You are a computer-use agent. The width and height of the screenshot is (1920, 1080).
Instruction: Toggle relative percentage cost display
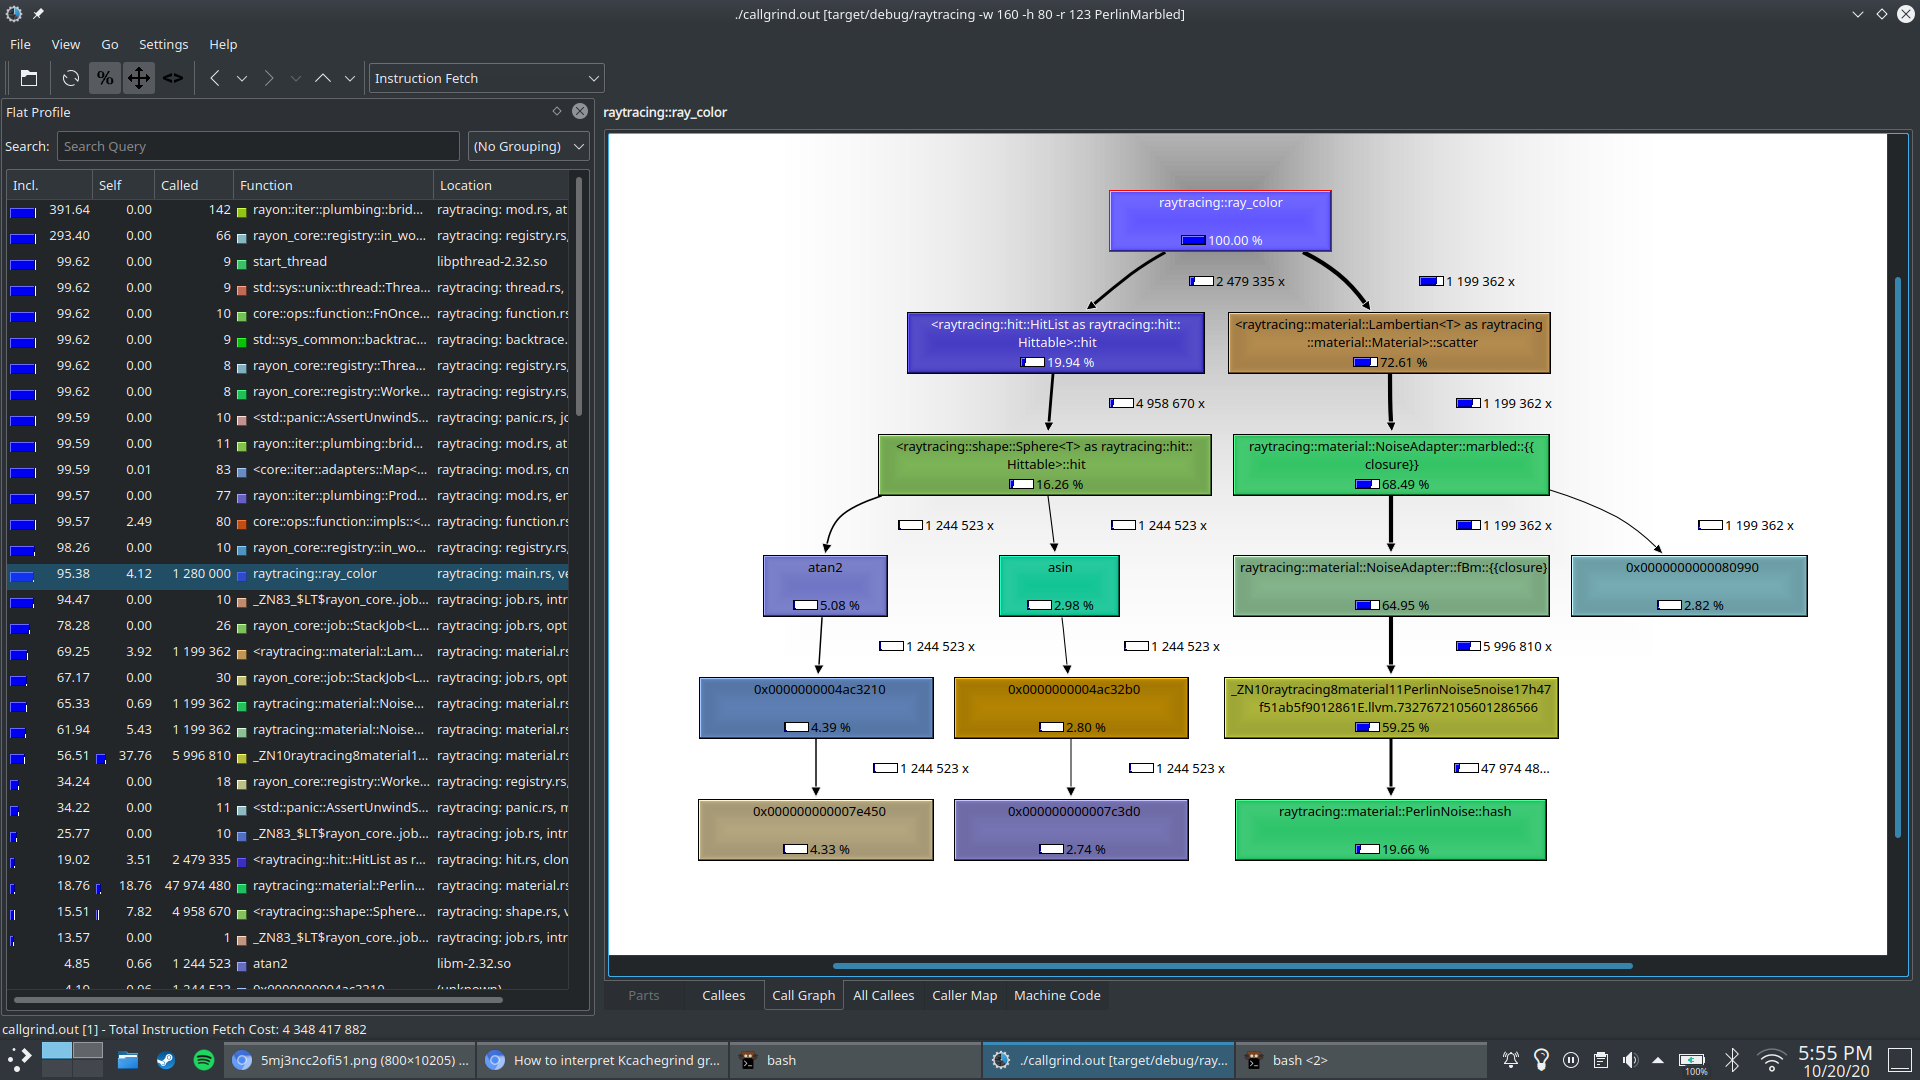(104, 78)
